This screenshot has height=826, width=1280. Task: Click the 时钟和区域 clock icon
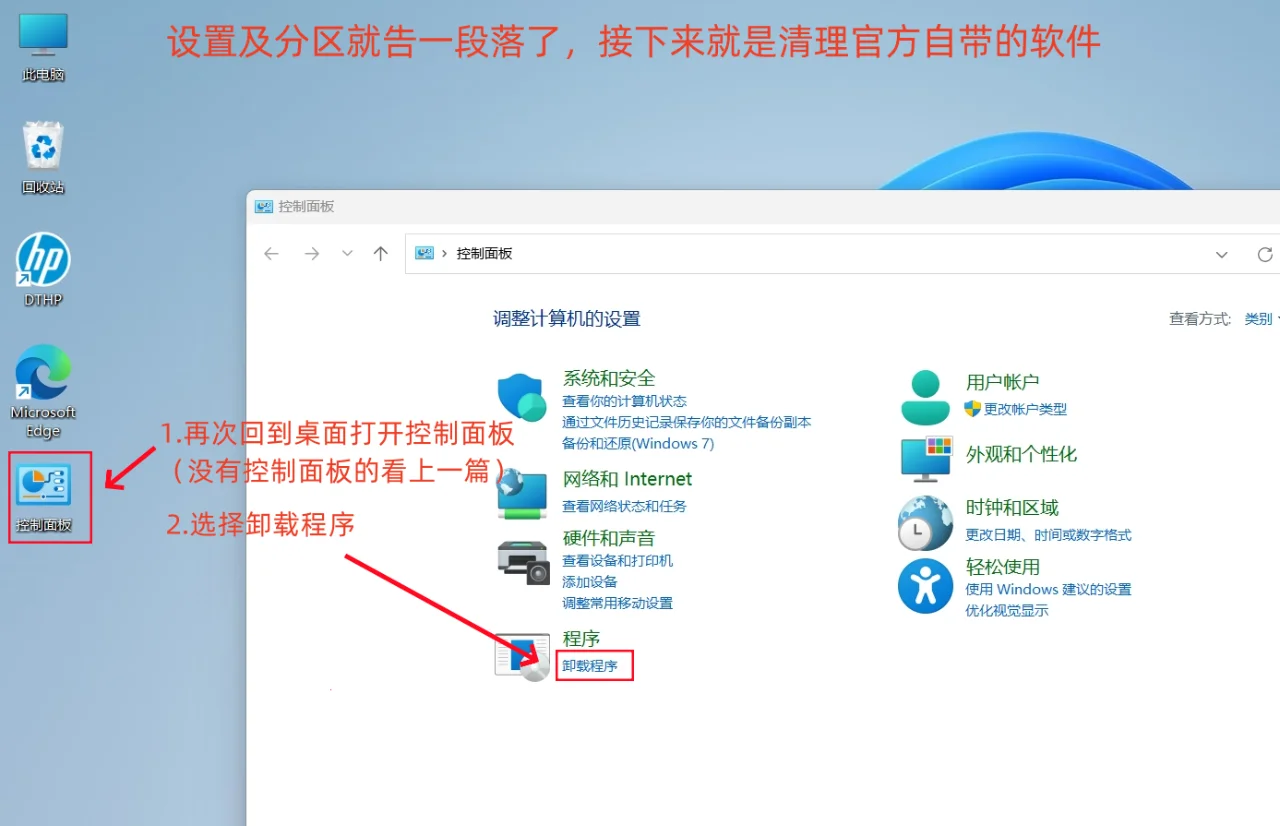(924, 523)
